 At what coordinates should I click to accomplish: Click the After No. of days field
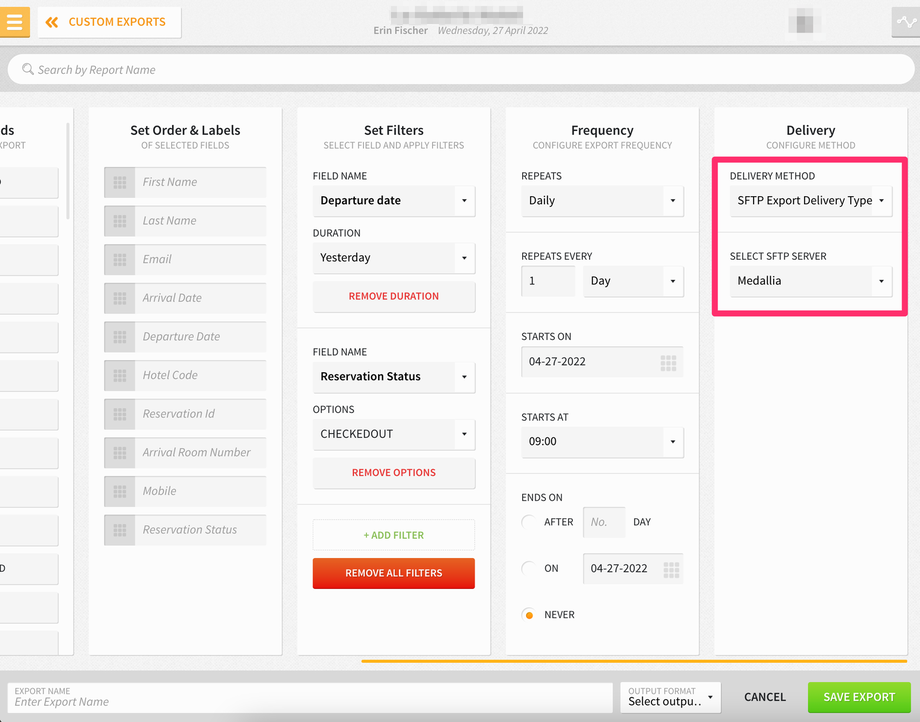click(604, 523)
